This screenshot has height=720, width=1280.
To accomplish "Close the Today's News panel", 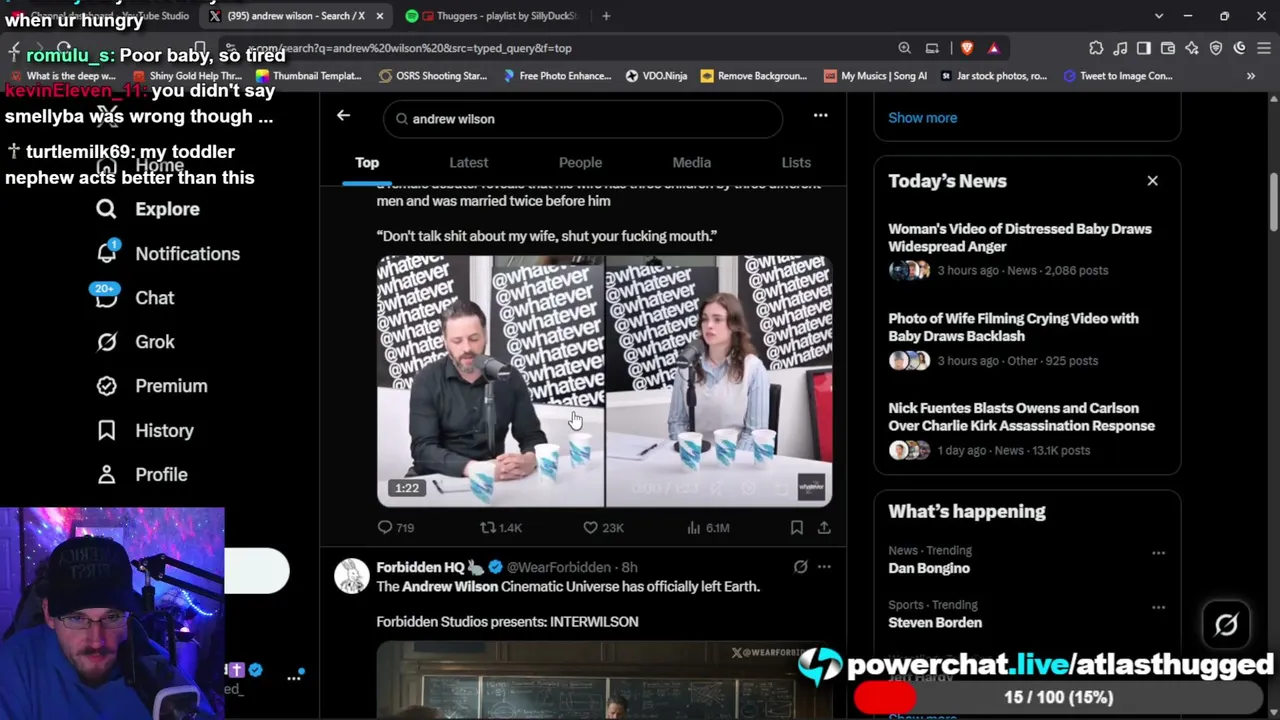I will coord(1152,181).
